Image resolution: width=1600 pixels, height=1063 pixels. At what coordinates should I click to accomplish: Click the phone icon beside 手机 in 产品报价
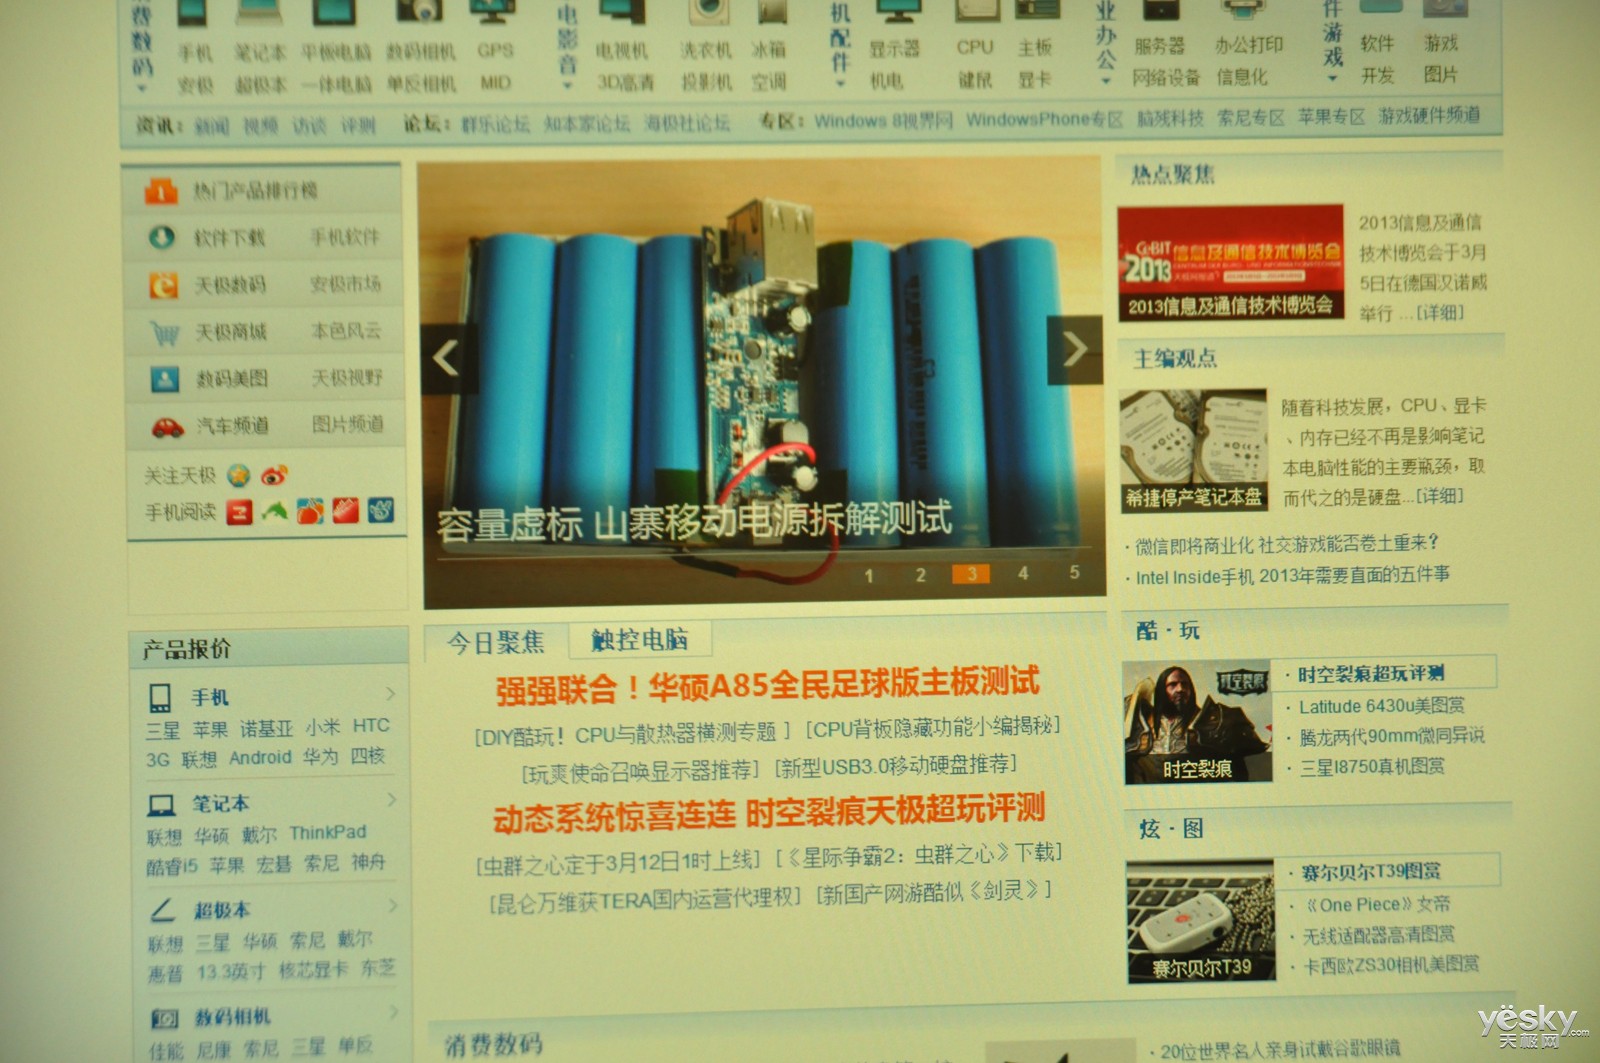point(160,697)
